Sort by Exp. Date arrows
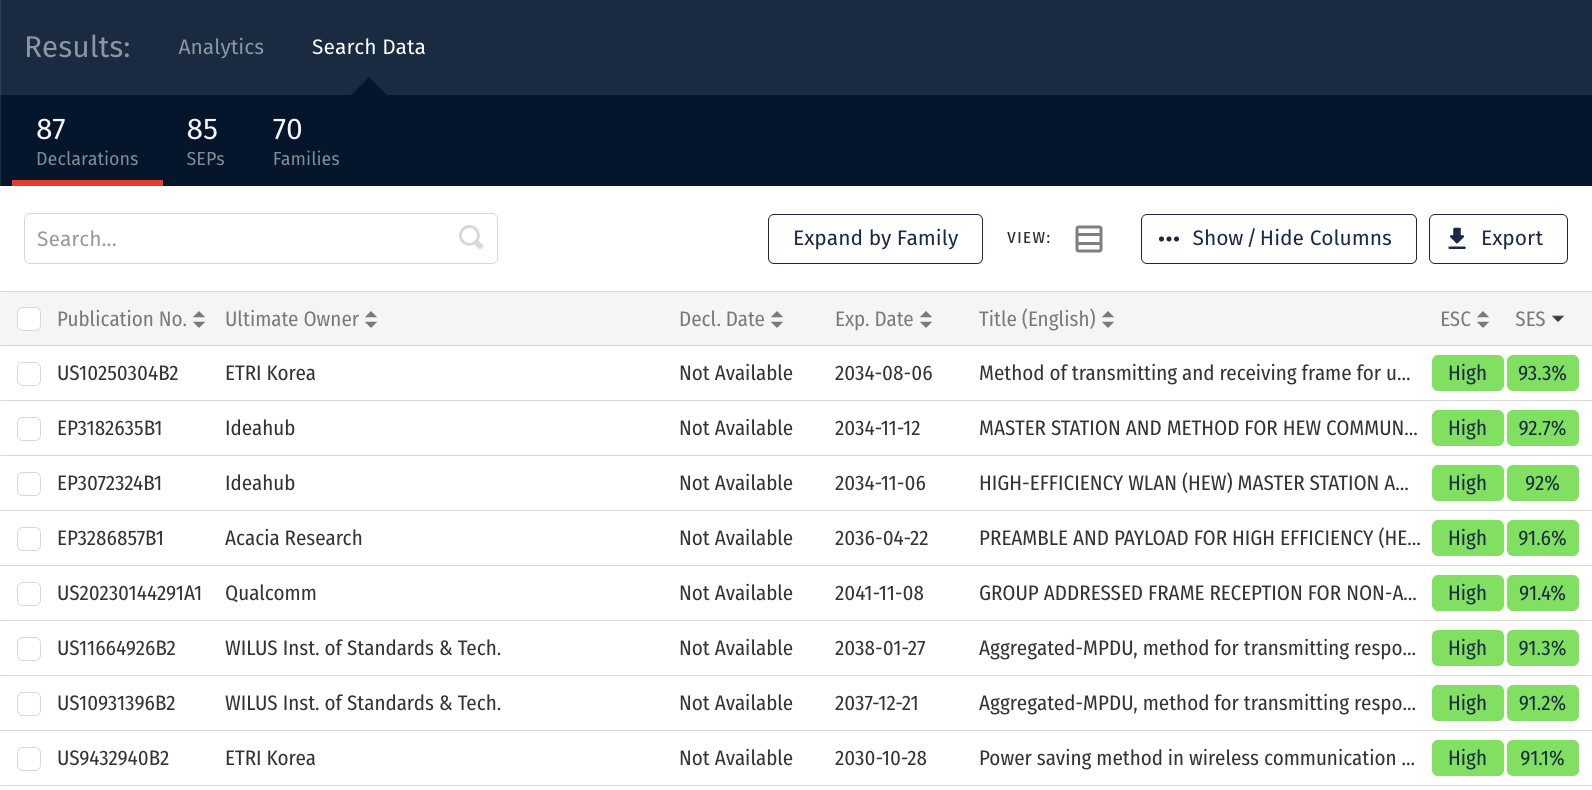The width and height of the screenshot is (1592, 790). tap(926, 319)
